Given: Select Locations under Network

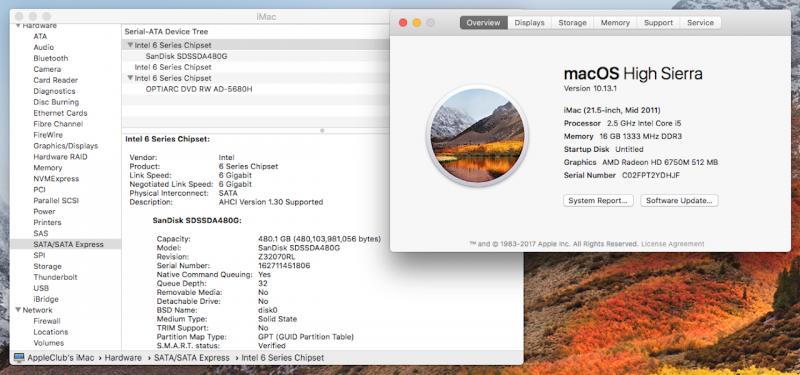Looking at the screenshot, I should pos(51,332).
